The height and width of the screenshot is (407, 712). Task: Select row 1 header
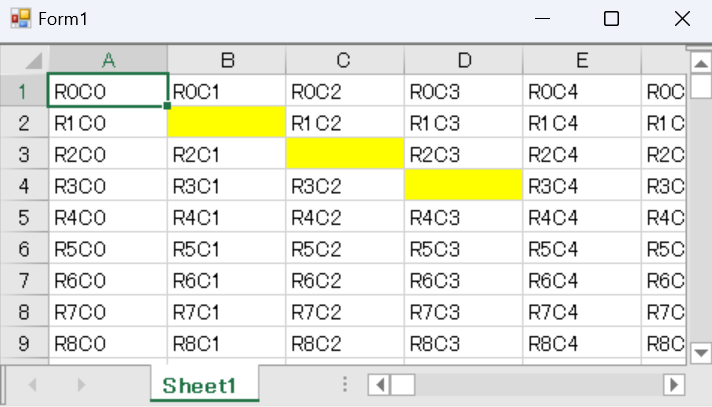[25, 91]
